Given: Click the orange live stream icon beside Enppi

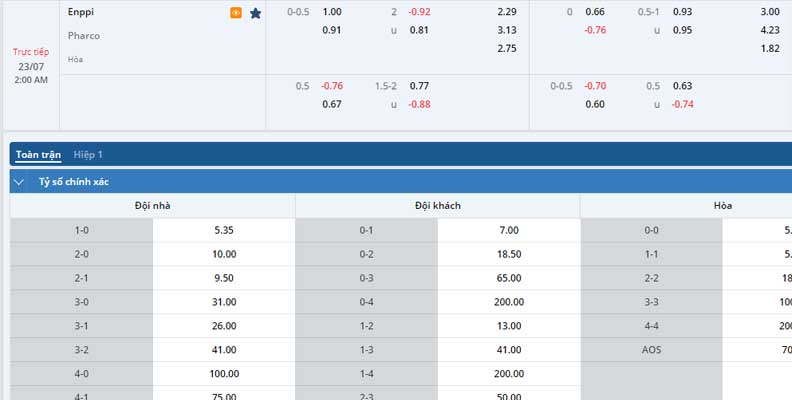Looking at the screenshot, I should click(x=236, y=13).
